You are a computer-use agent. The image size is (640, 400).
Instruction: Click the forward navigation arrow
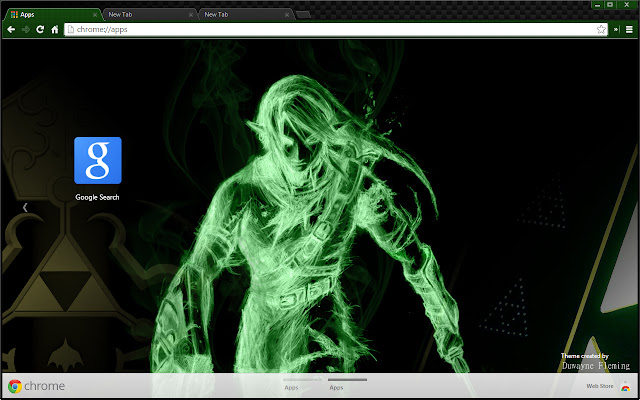click(24, 30)
